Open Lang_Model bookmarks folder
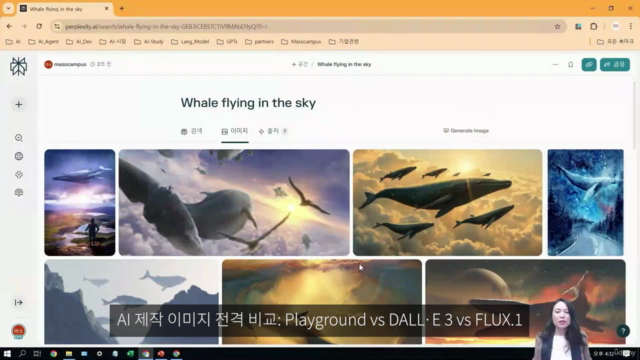Viewport: 640px width, 360px height. tap(190, 42)
